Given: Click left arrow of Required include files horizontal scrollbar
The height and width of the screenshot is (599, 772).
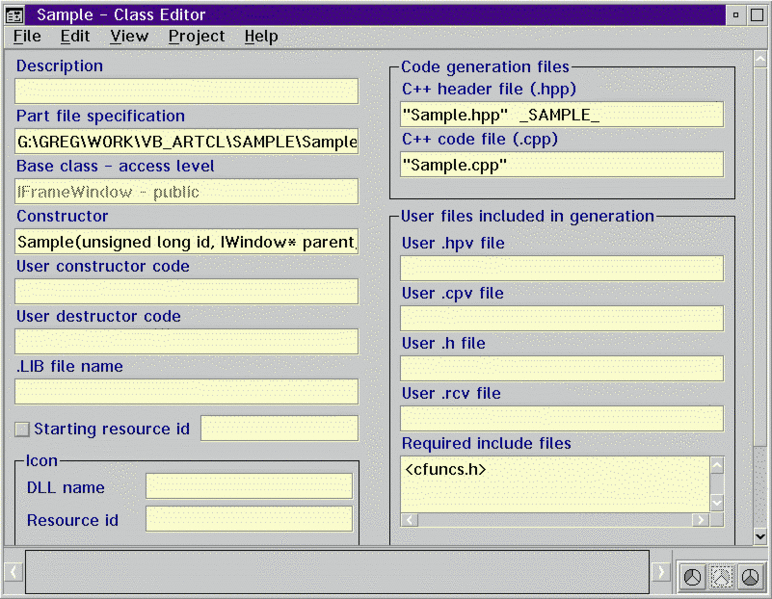Looking at the screenshot, I should pos(410,520).
